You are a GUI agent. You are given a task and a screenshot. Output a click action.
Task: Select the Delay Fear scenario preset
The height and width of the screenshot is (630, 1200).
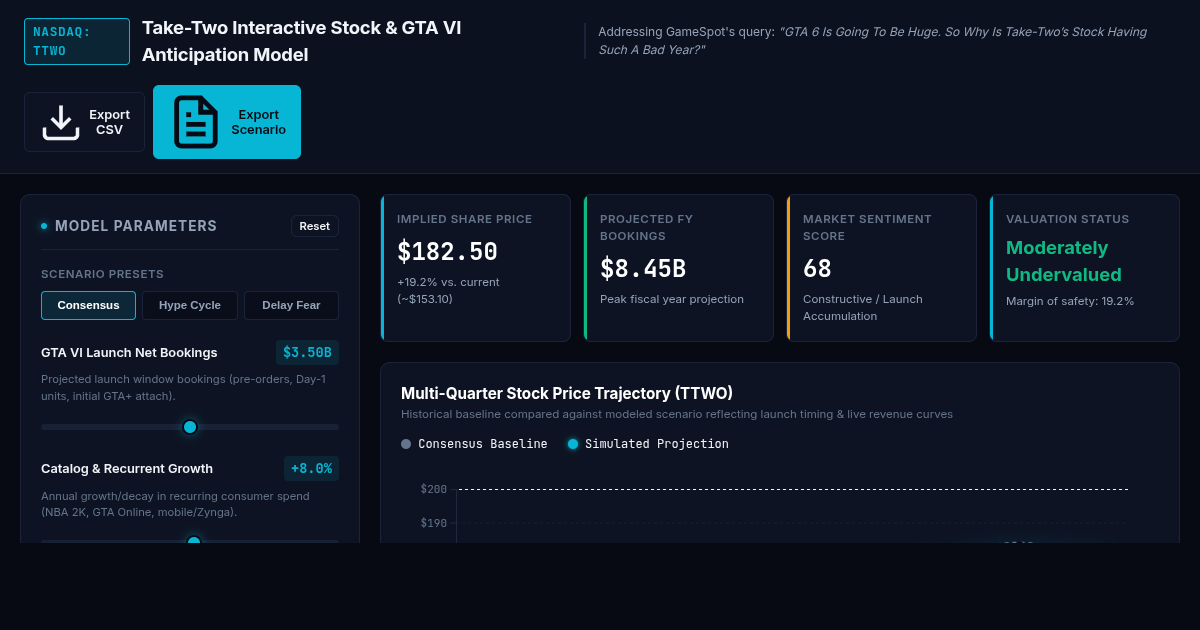[x=291, y=305]
